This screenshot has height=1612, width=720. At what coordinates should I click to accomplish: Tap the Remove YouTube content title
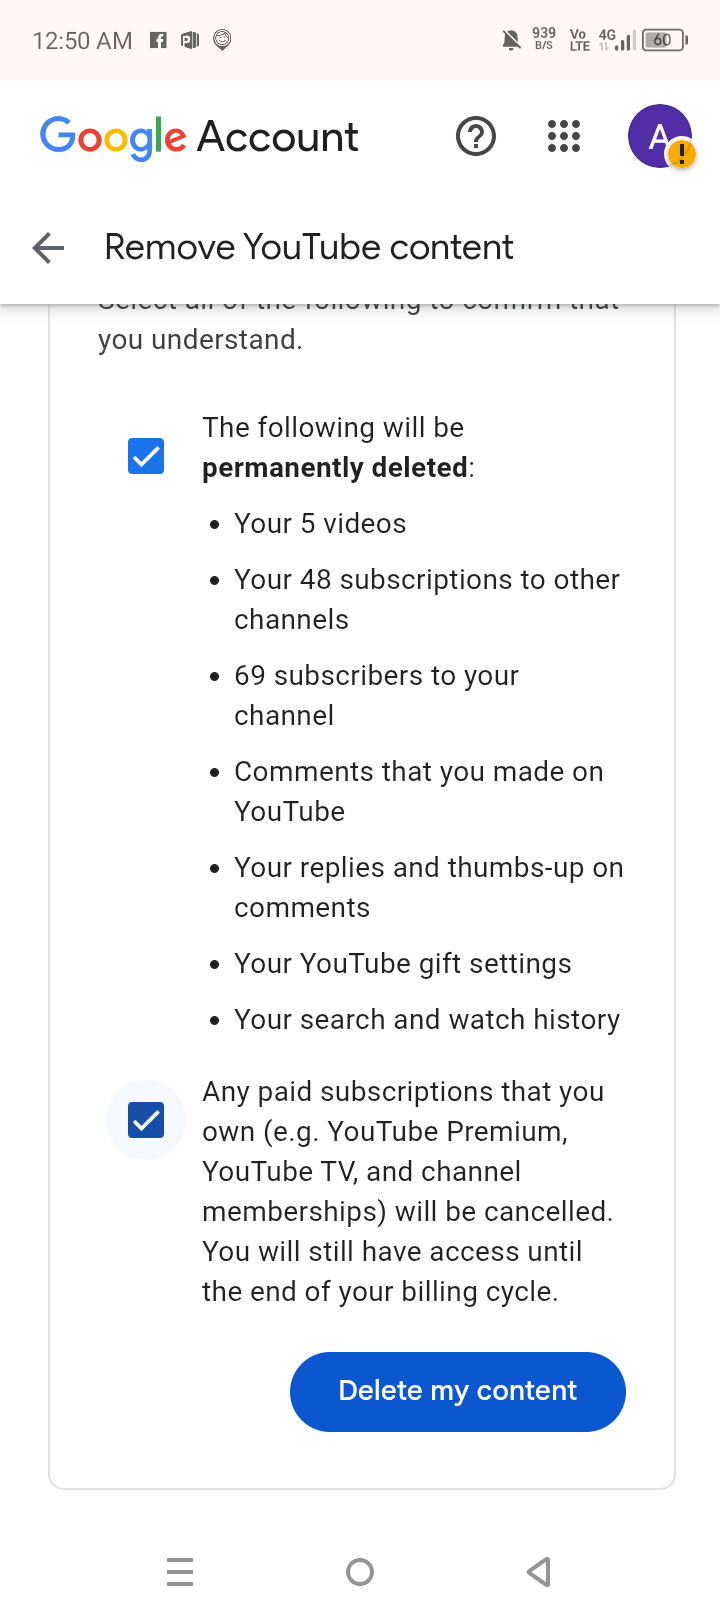[x=309, y=247]
